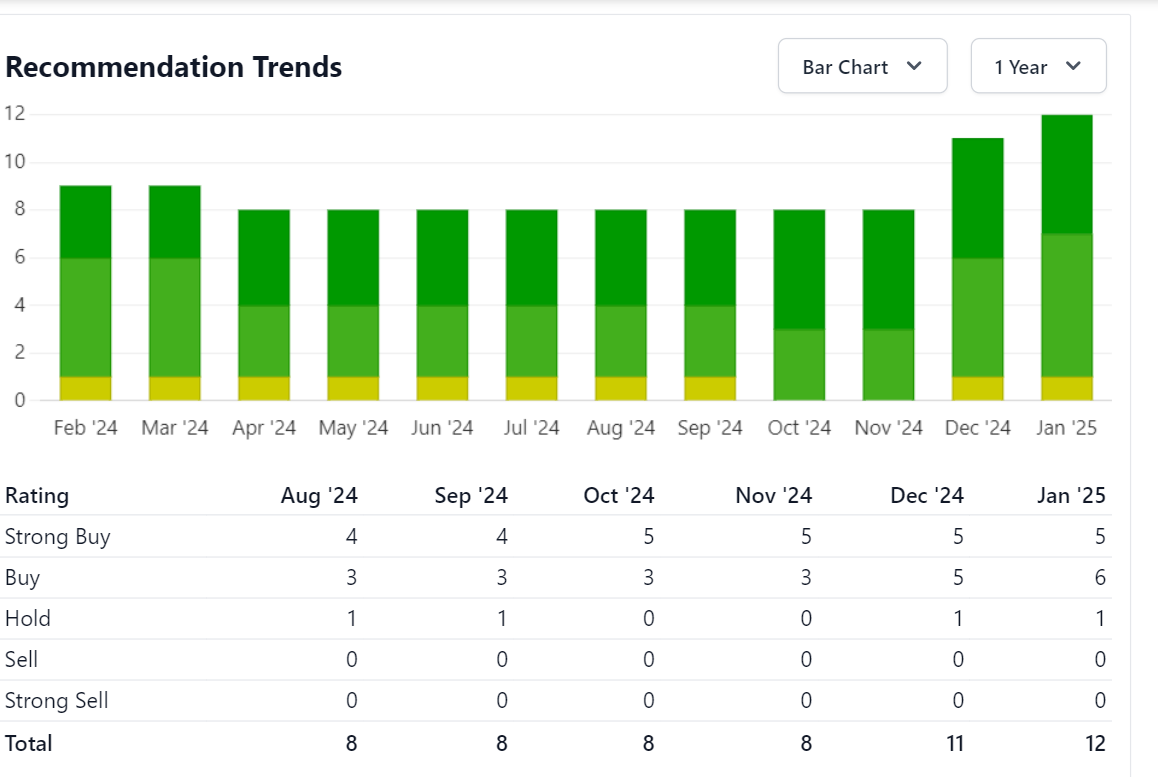This screenshot has width=1158, height=777.
Task: Click the Rating column header in table
Action: [x=37, y=496]
